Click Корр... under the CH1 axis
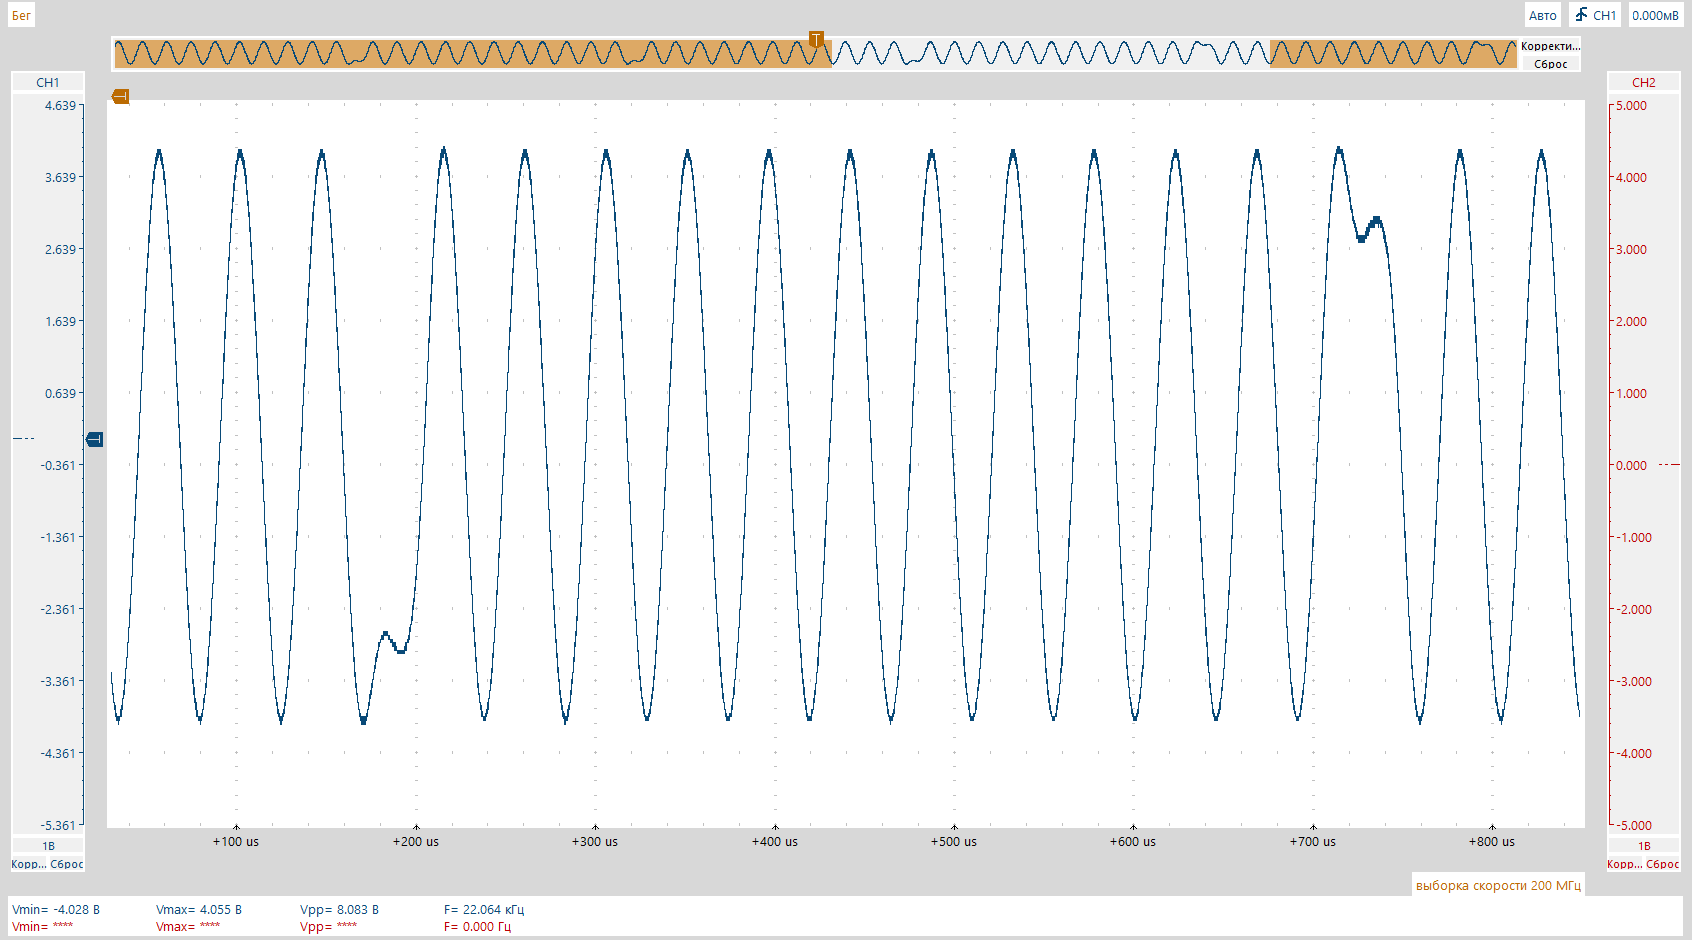This screenshot has height=940, width=1692. coord(28,864)
